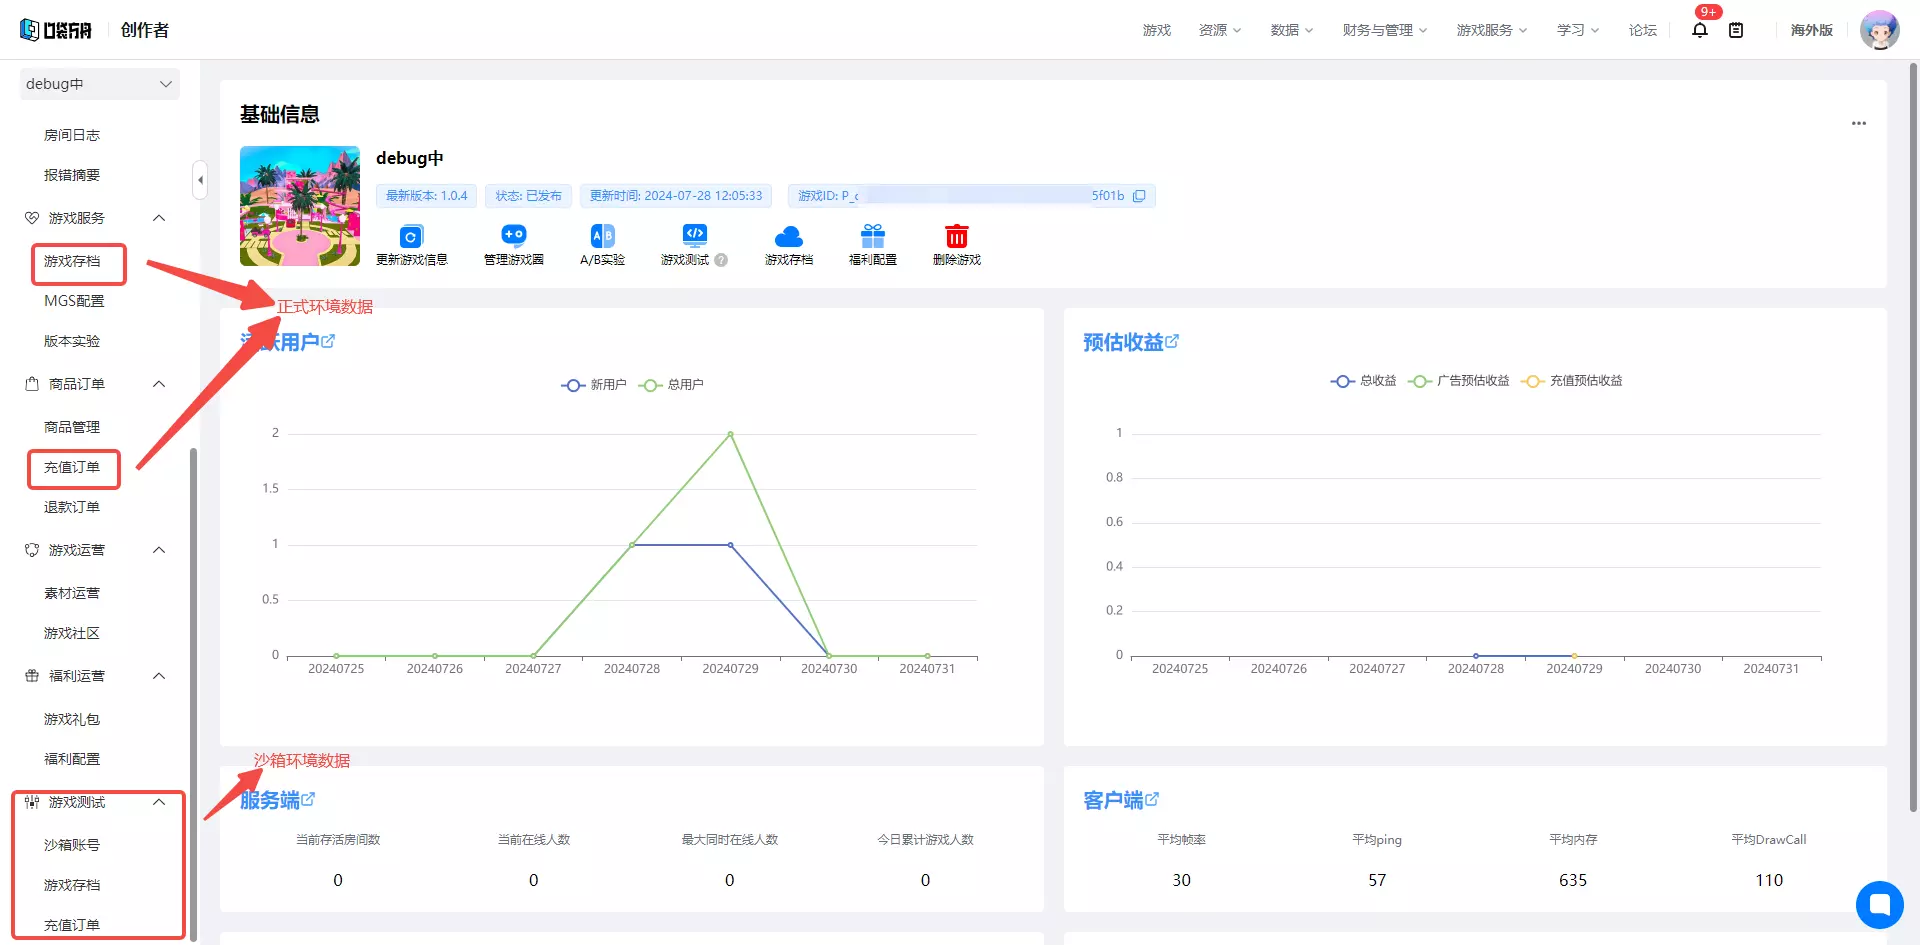
Task: Open the notification bell
Action: (x=1700, y=30)
